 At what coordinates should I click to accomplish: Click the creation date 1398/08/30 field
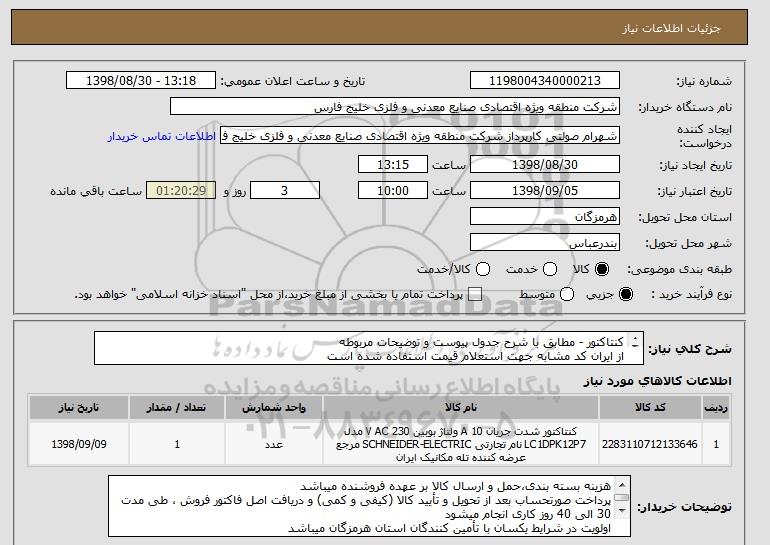[545, 164]
